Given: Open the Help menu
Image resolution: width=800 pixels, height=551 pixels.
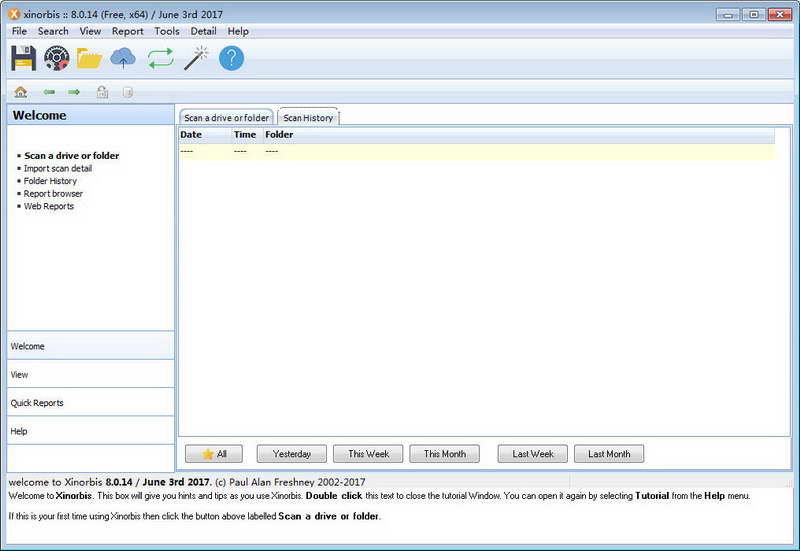Looking at the screenshot, I should tap(238, 31).
